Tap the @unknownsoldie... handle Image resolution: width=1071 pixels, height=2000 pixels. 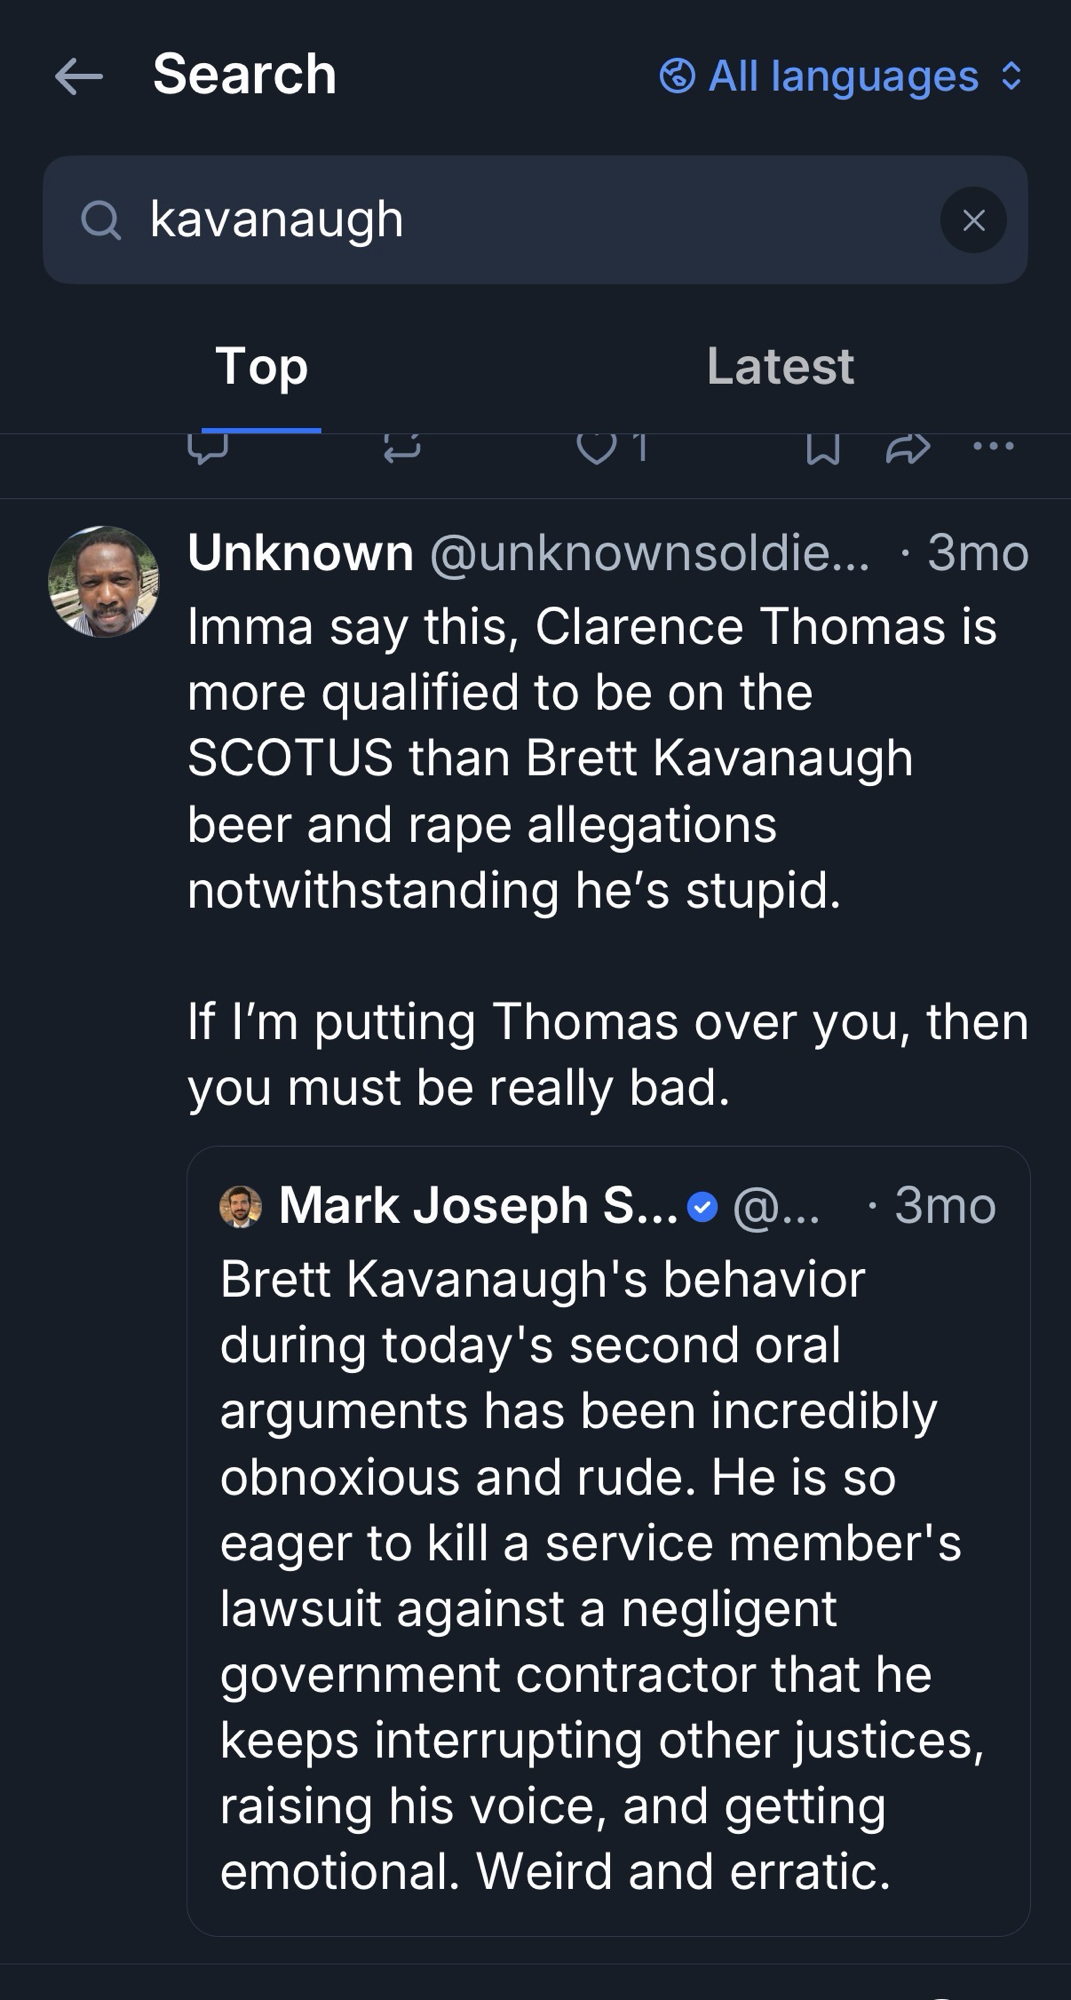point(650,553)
